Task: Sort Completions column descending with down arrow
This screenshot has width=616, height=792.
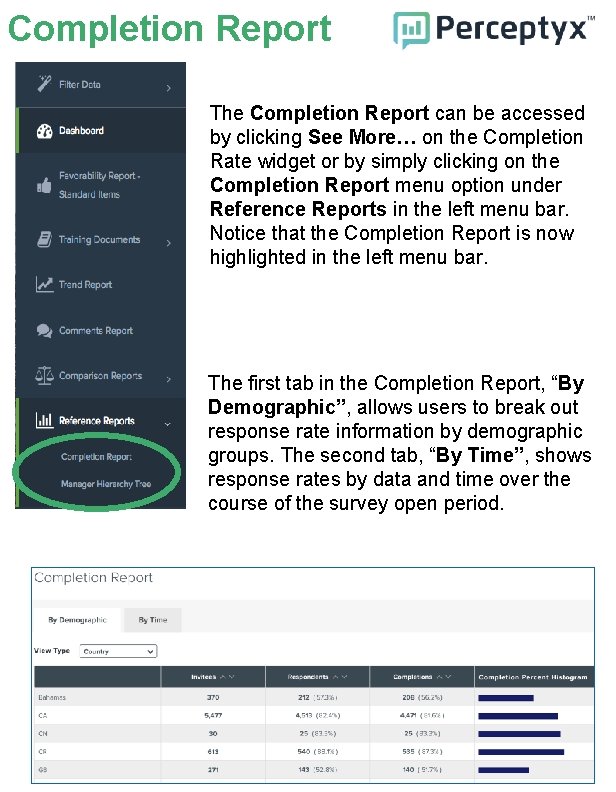Action: click(x=448, y=677)
